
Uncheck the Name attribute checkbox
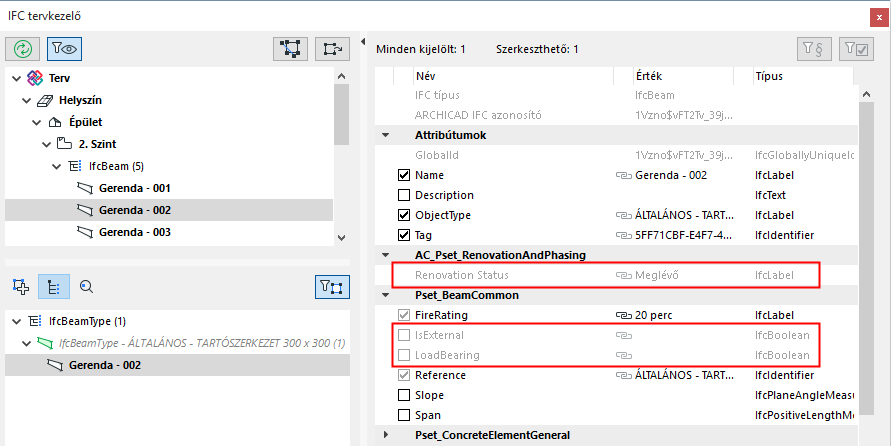point(405,175)
